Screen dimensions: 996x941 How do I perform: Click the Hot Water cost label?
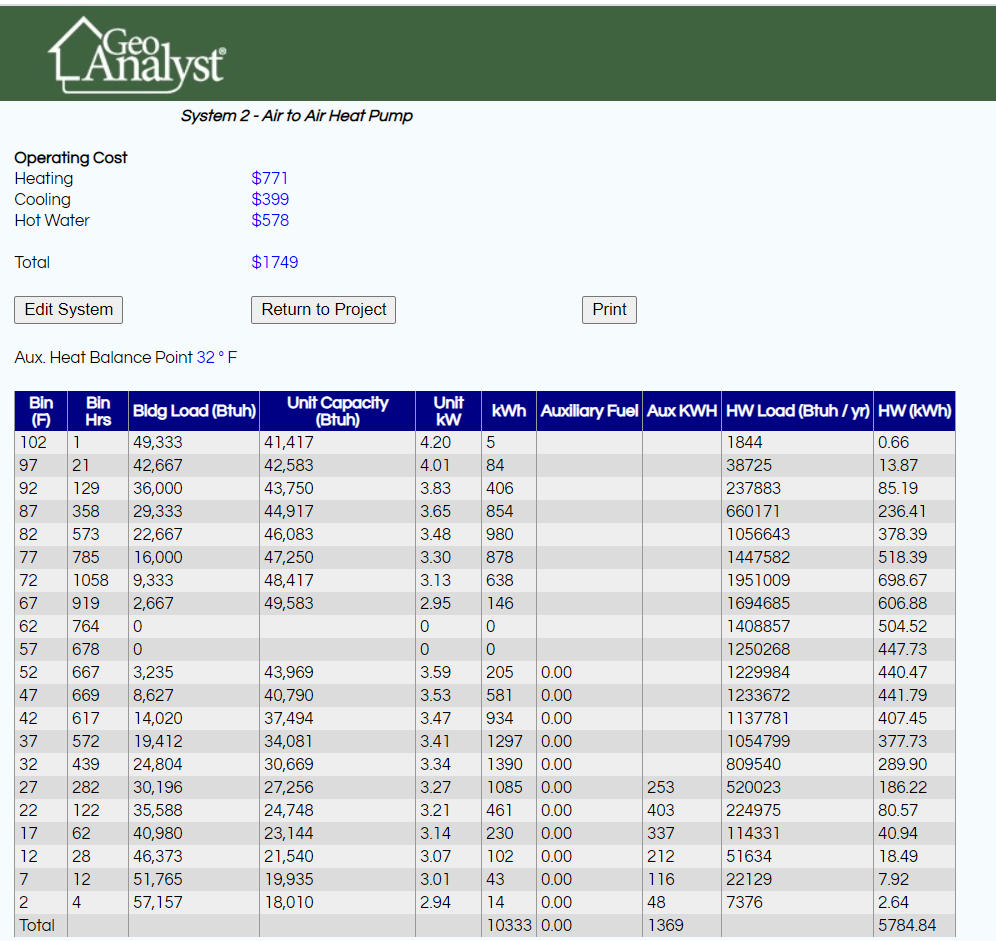pyautogui.click(x=52, y=220)
